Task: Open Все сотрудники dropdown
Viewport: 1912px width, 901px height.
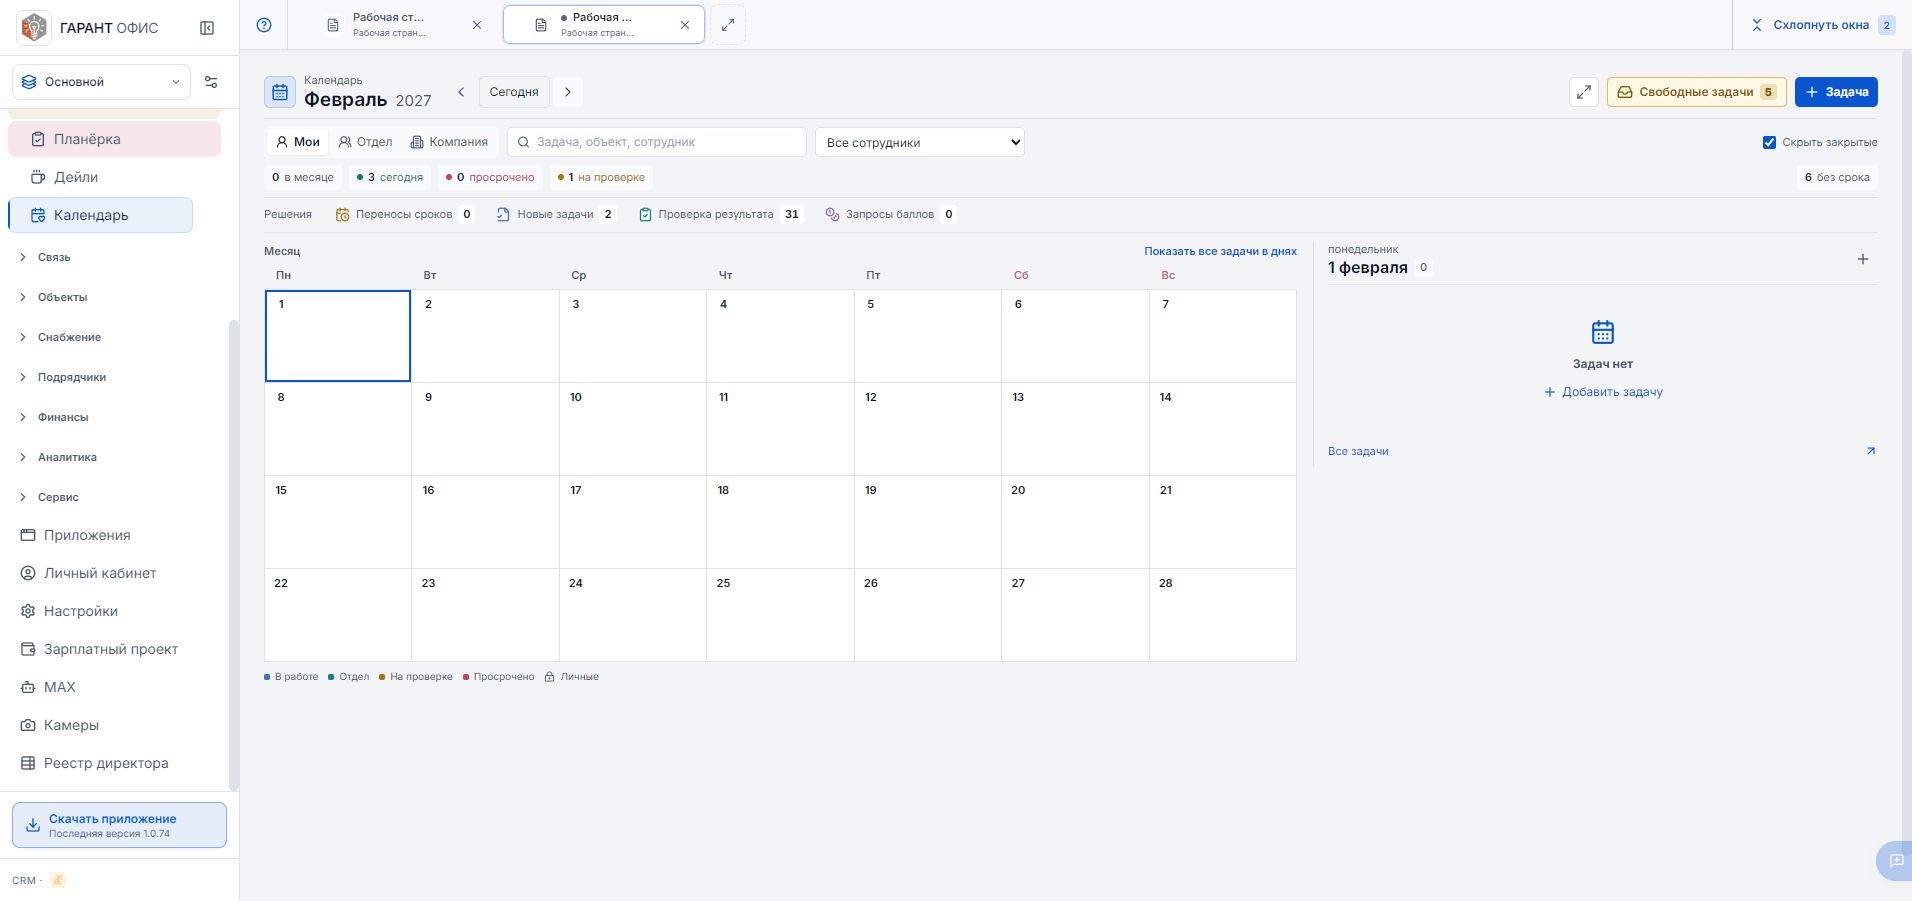Action: click(x=920, y=142)
